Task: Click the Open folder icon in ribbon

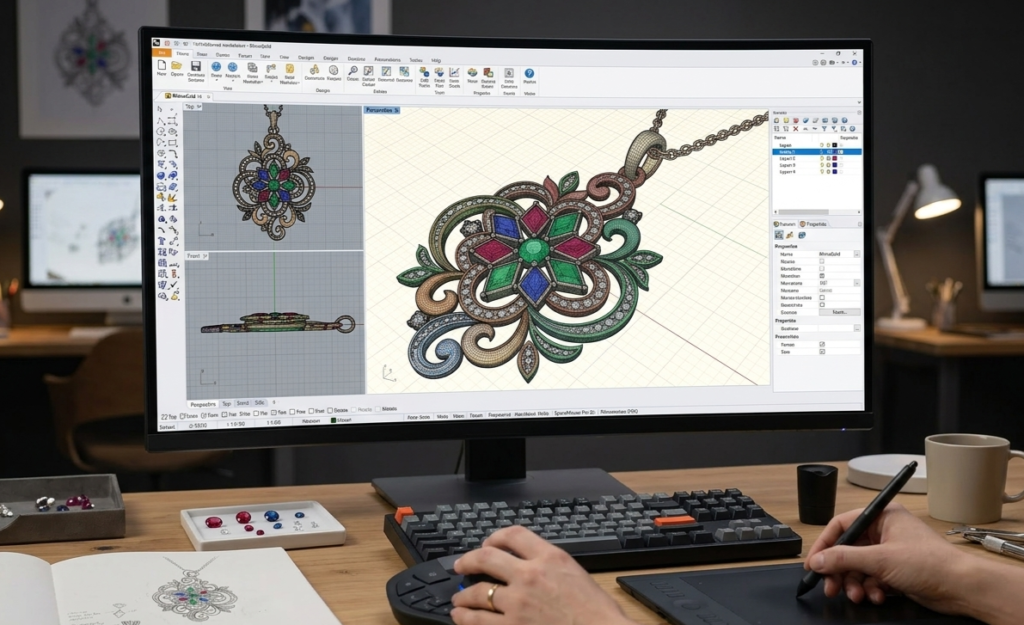Action: [177, 66]
